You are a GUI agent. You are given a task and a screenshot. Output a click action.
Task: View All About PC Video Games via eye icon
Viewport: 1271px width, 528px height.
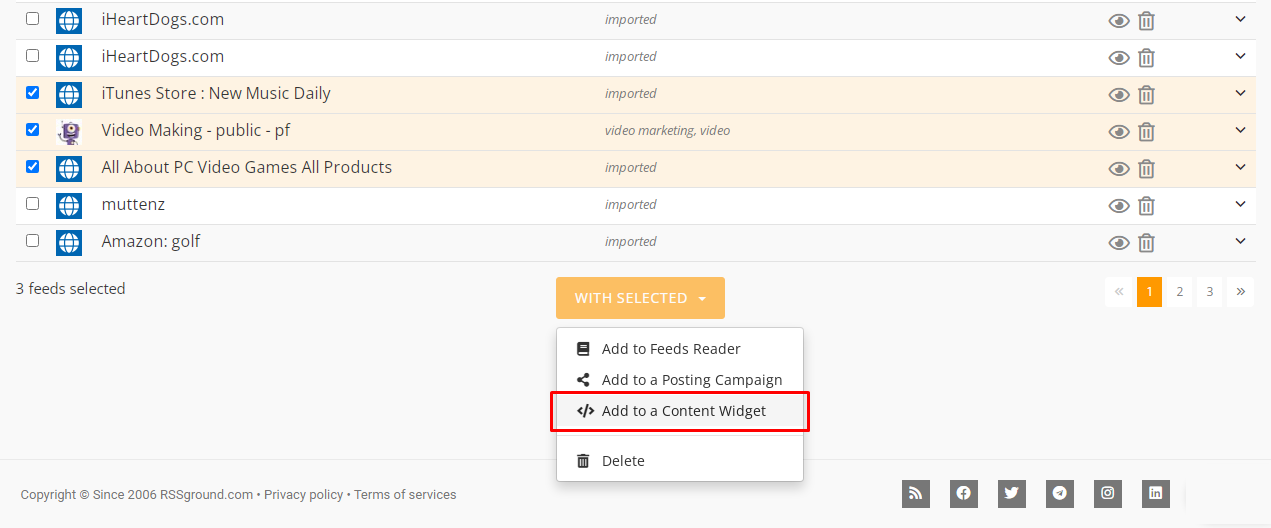tap(1119, 169)
